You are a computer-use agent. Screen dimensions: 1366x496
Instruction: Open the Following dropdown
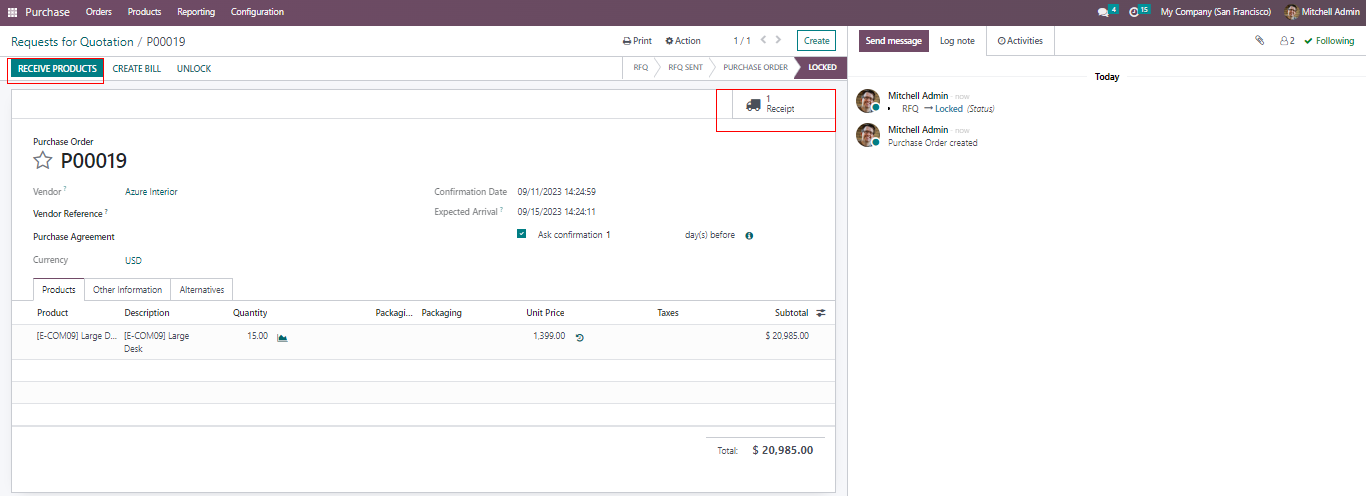(x=1329, y=41)
